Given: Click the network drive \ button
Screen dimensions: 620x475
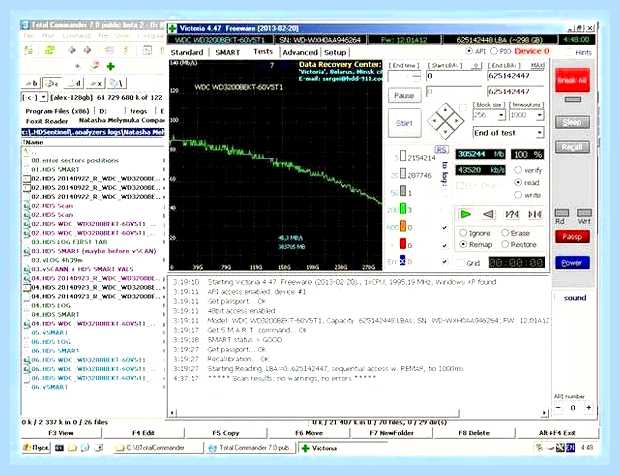Looking at the screenshot, I should (117, 83).
